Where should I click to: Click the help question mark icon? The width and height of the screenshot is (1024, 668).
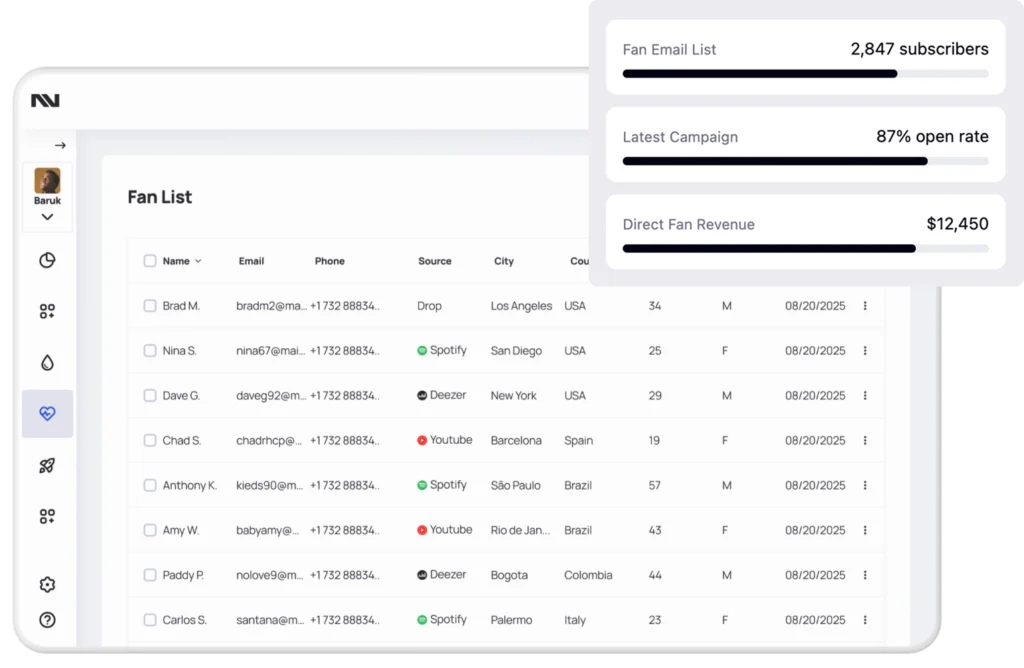coord(47,619)
